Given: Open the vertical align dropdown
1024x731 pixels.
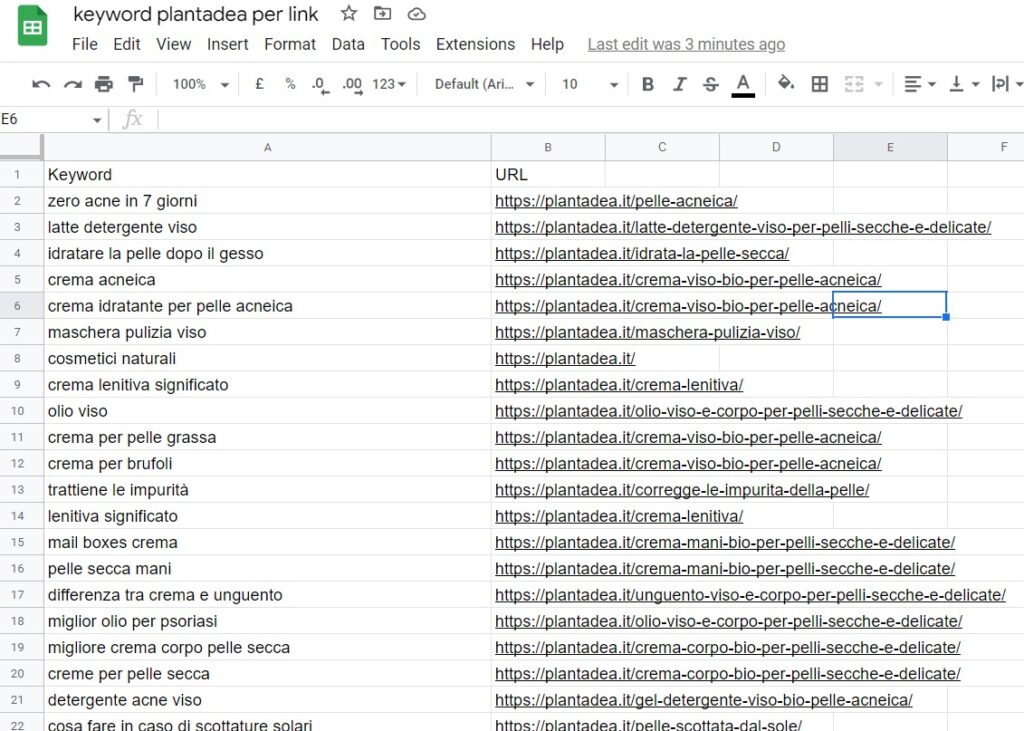Looking at the screenshot, I should (964, 84).
